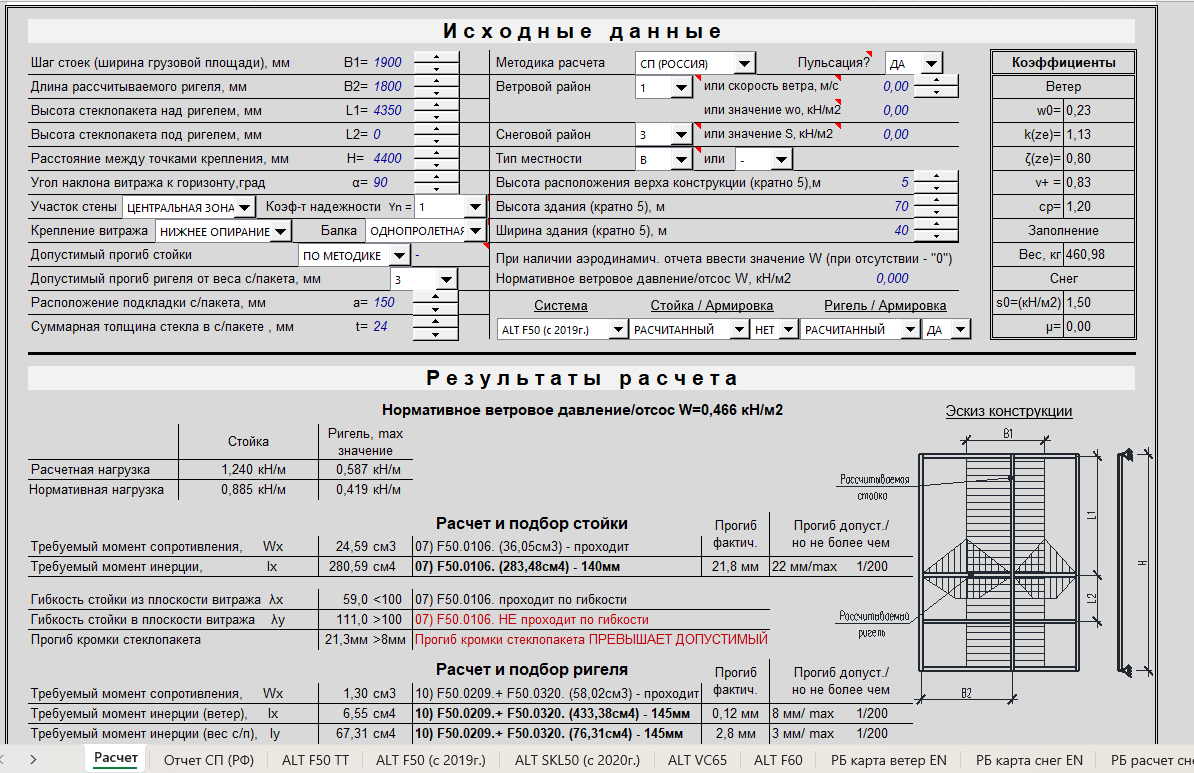Increase the glazing pad position a= with the up arrow
Image resolution: width=1194 pixels, height=773 pixels.
[436, 297]
